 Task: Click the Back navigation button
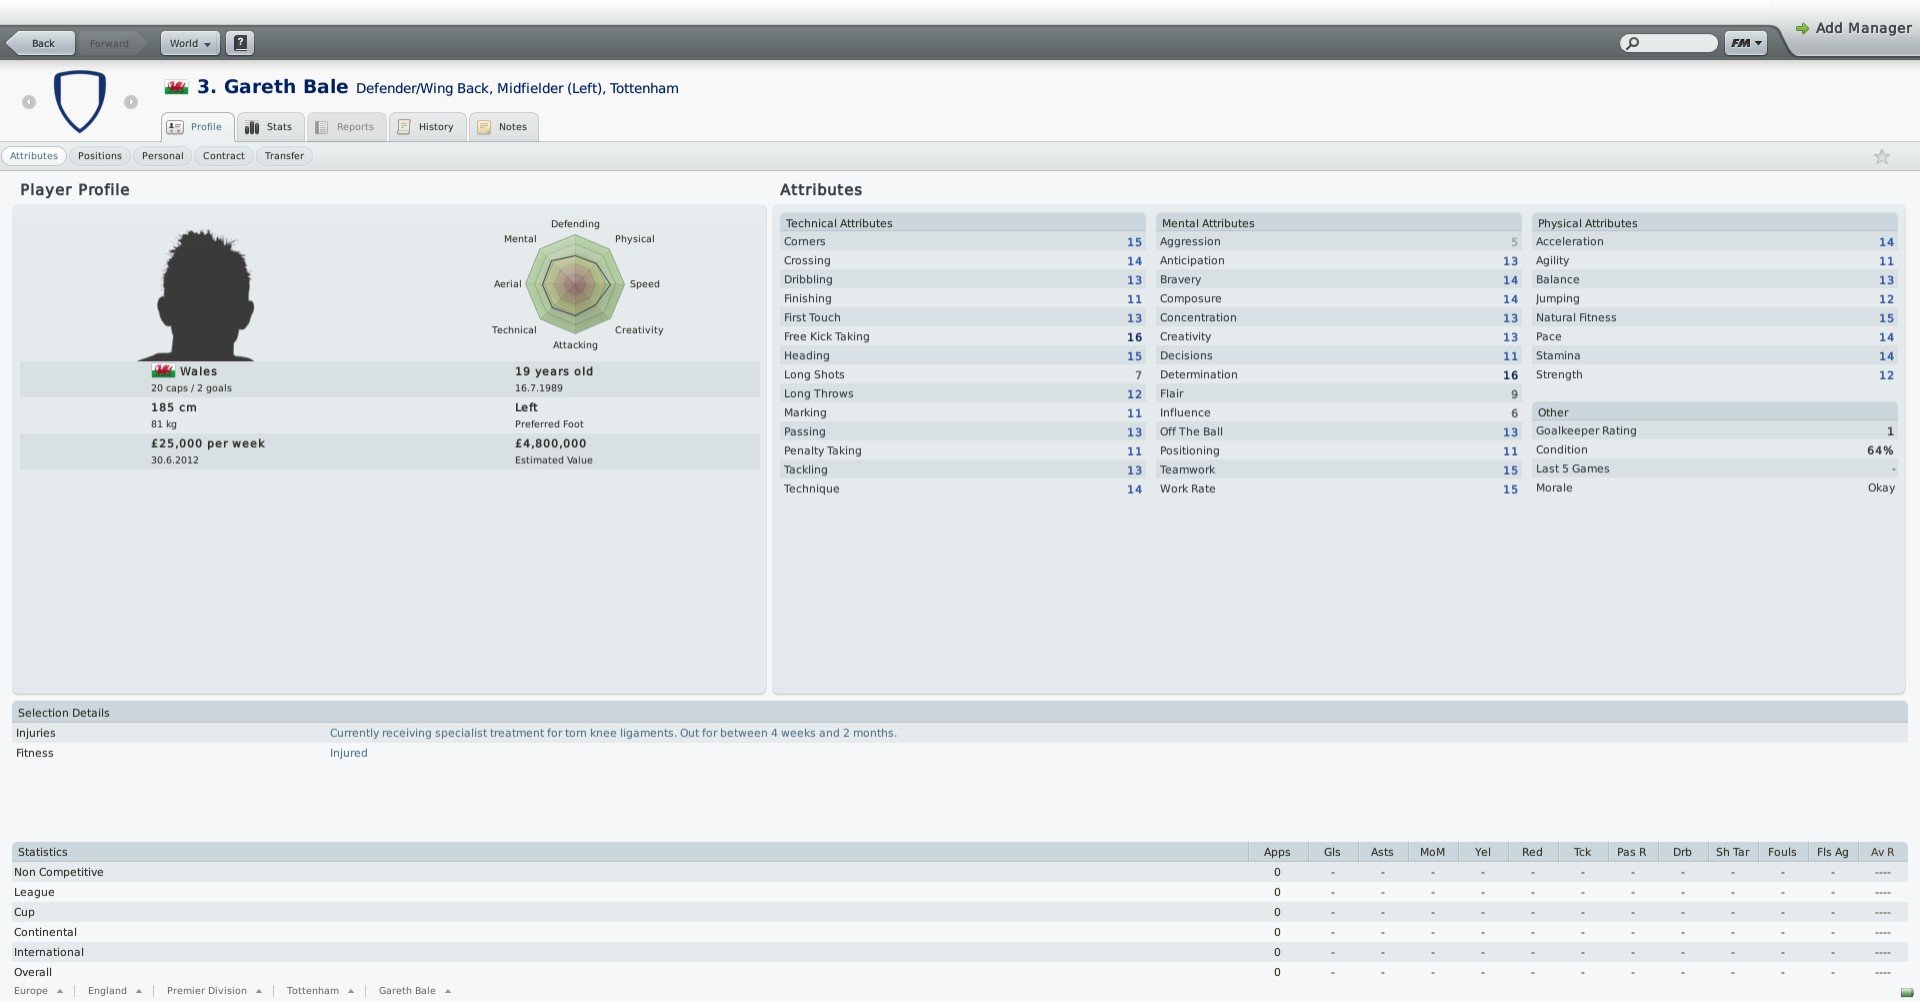pyautogui.click(x=42, y=43)
